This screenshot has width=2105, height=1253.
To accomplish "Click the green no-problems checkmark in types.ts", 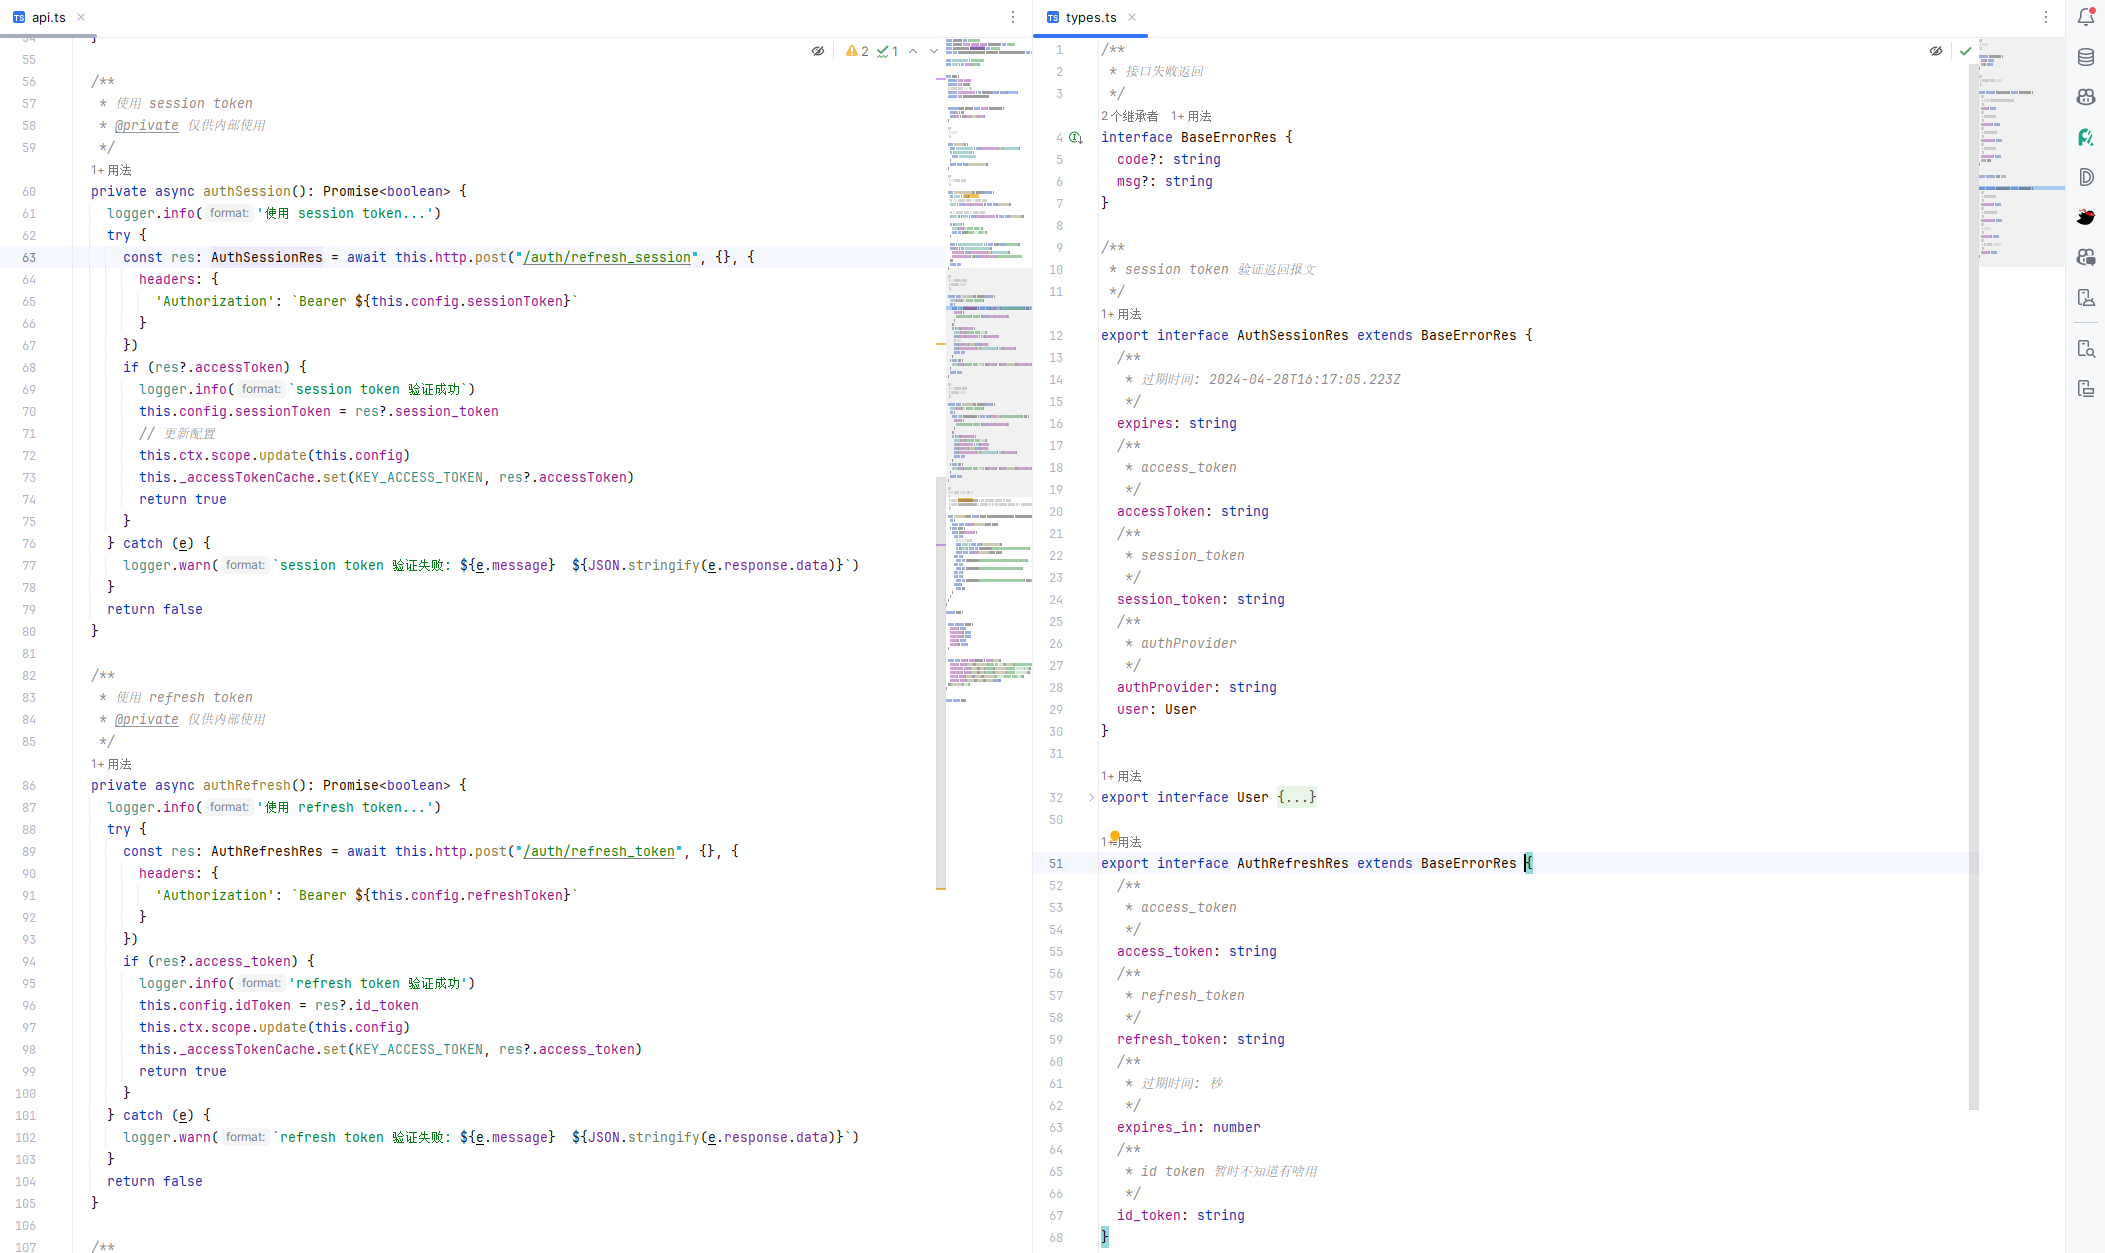I will 1965,51.
